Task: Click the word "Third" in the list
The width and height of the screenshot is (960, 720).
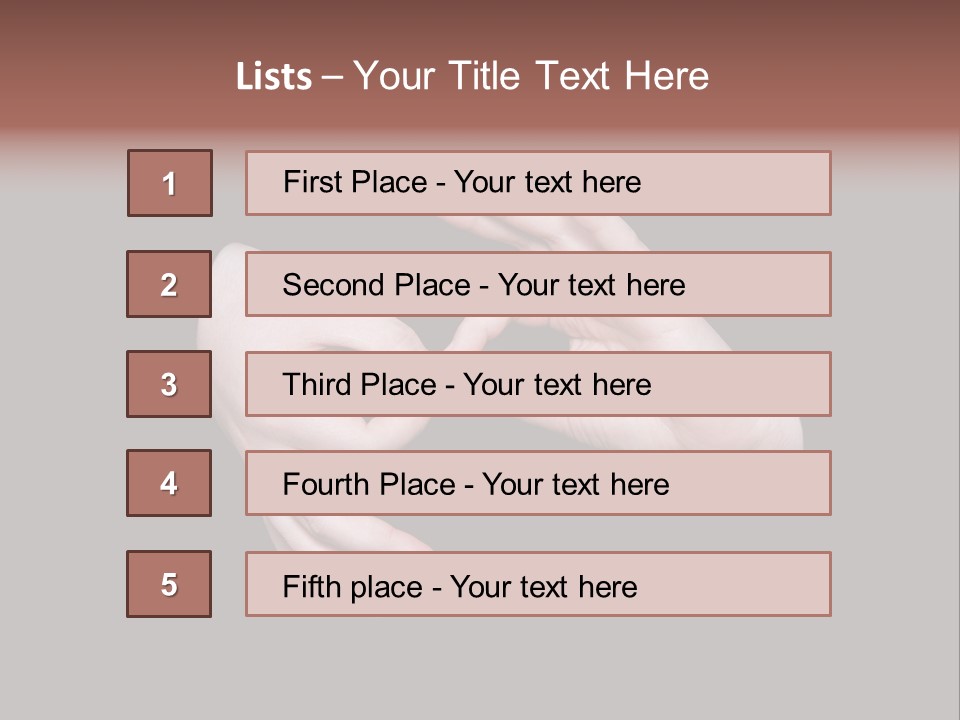Action: (x=316, y=385)
